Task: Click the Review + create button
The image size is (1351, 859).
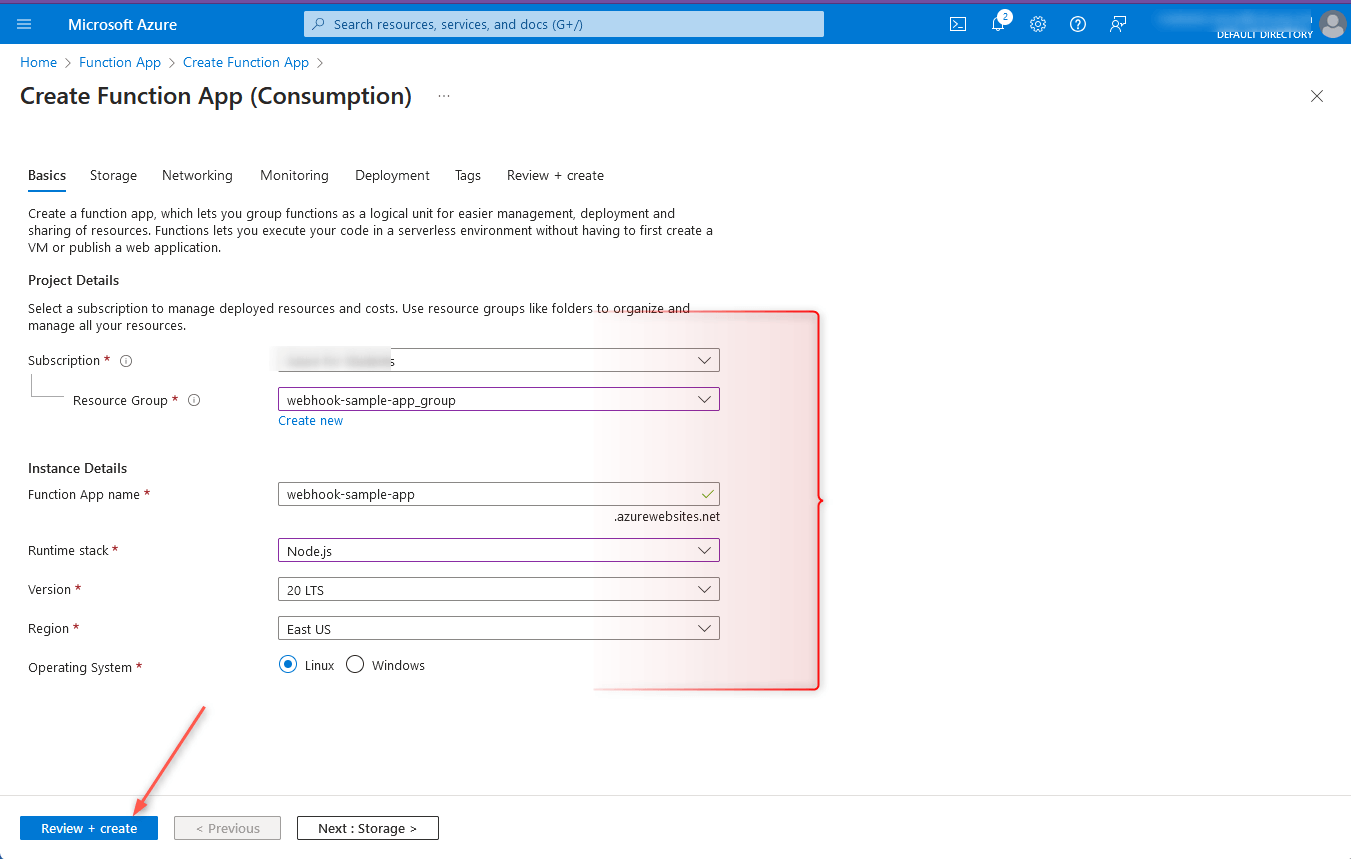Action: (x=88, y=827)
